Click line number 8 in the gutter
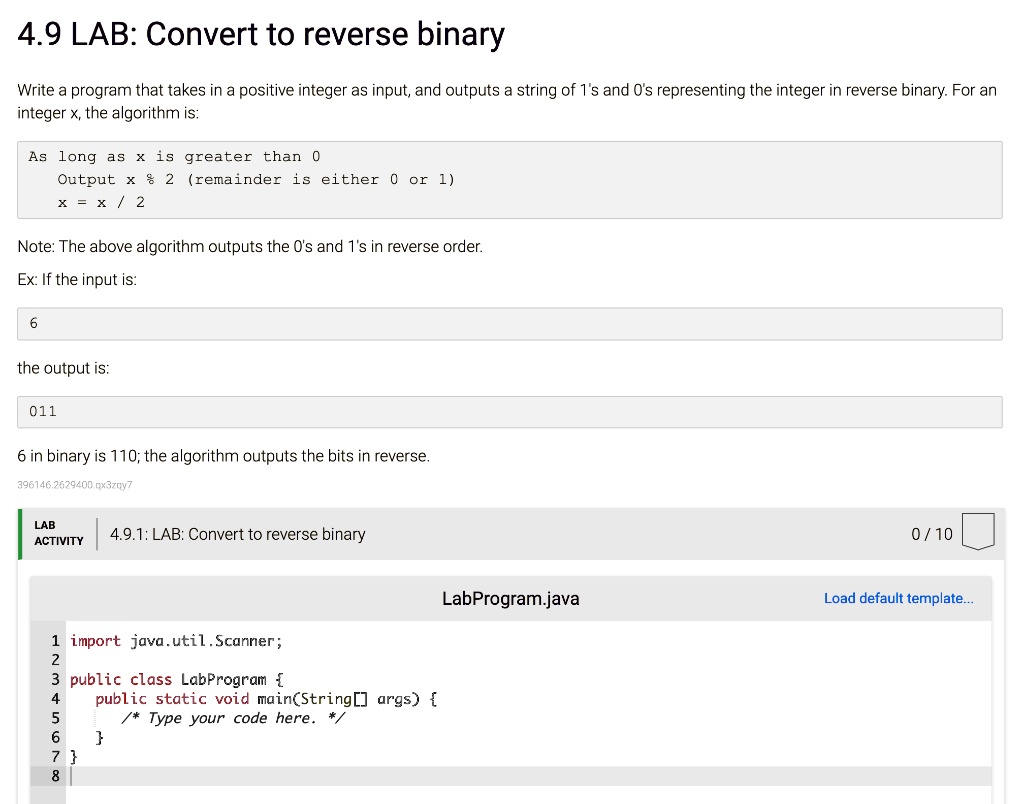The height and width of the screenshot is (804, 1024). pyautogui.click(x=55, y=776)
